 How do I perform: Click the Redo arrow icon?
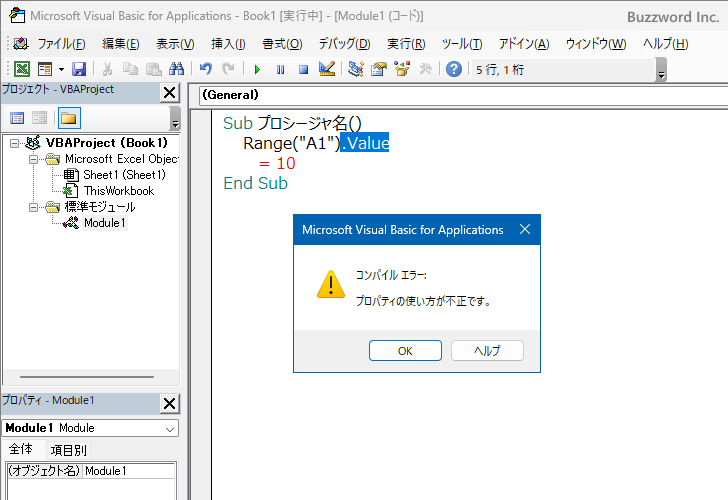point(228,69)
